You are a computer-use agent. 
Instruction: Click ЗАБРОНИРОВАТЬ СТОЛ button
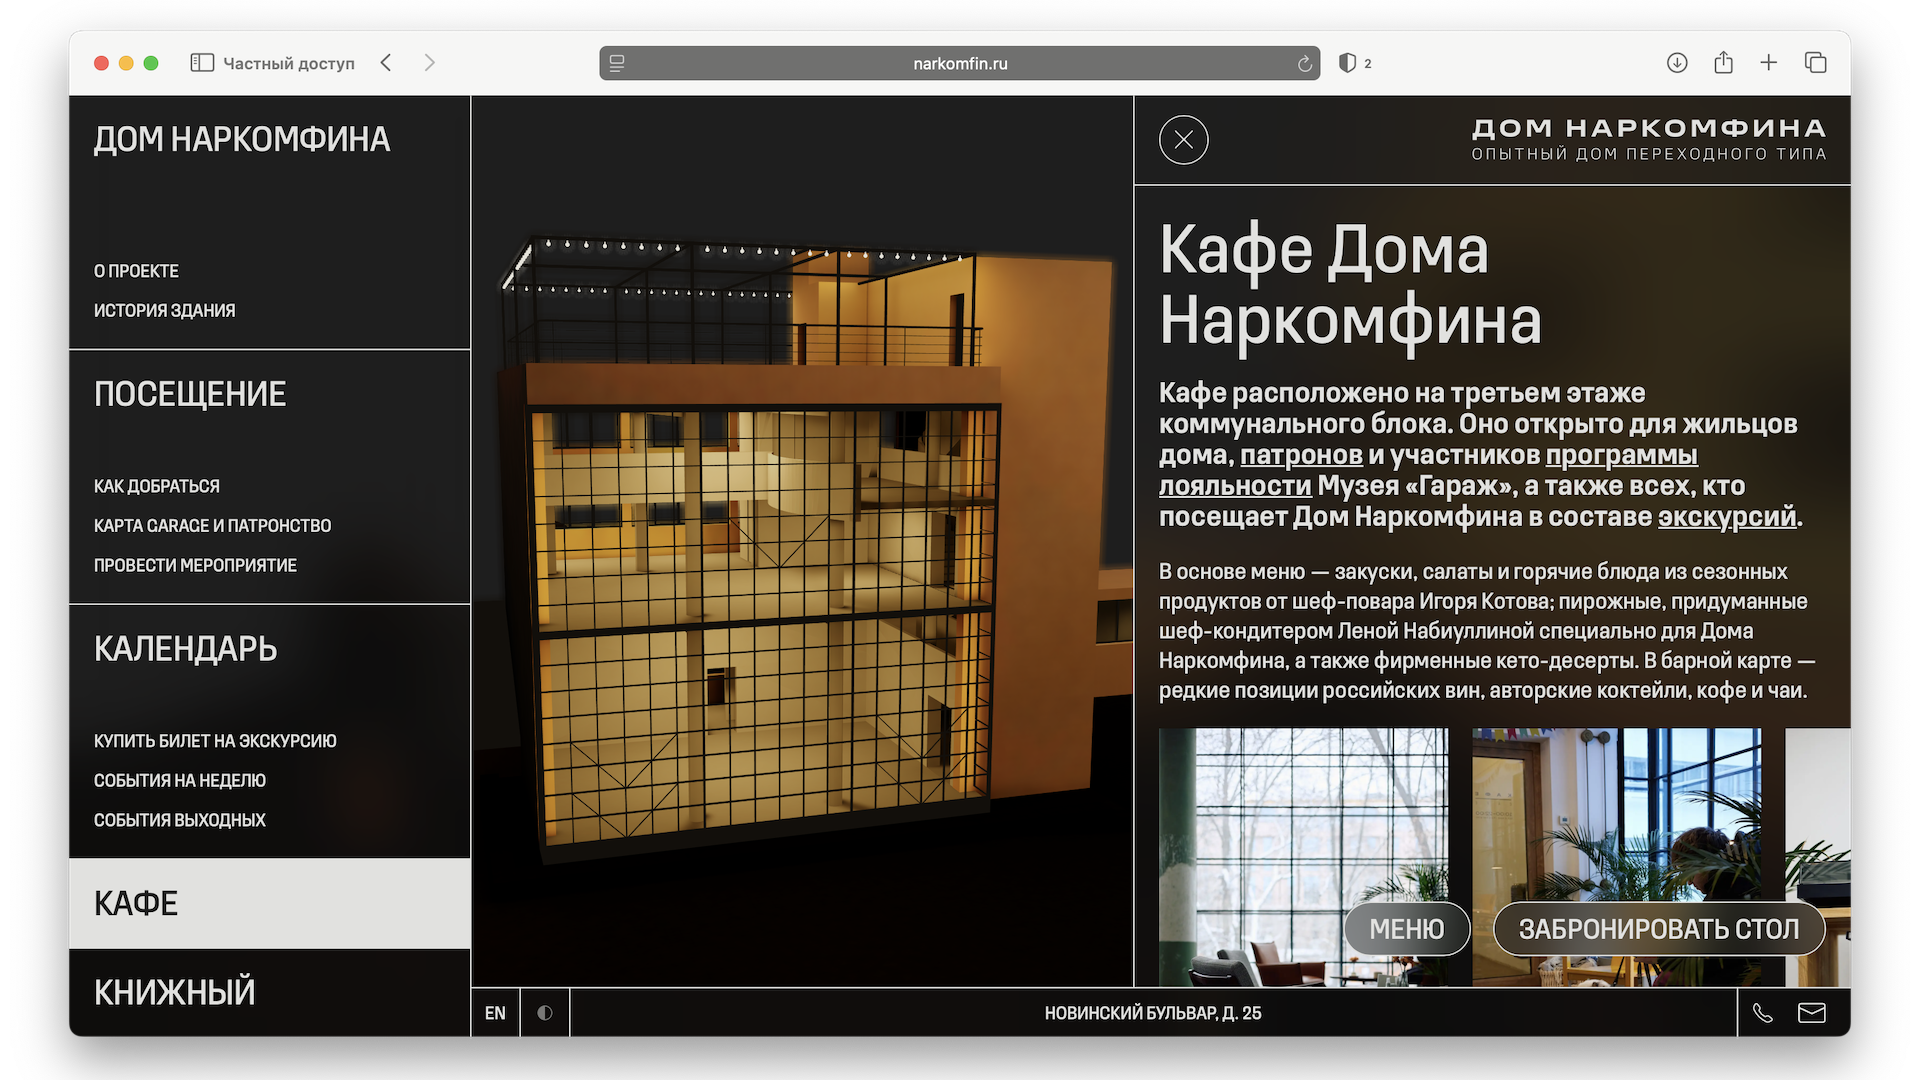1658,929
